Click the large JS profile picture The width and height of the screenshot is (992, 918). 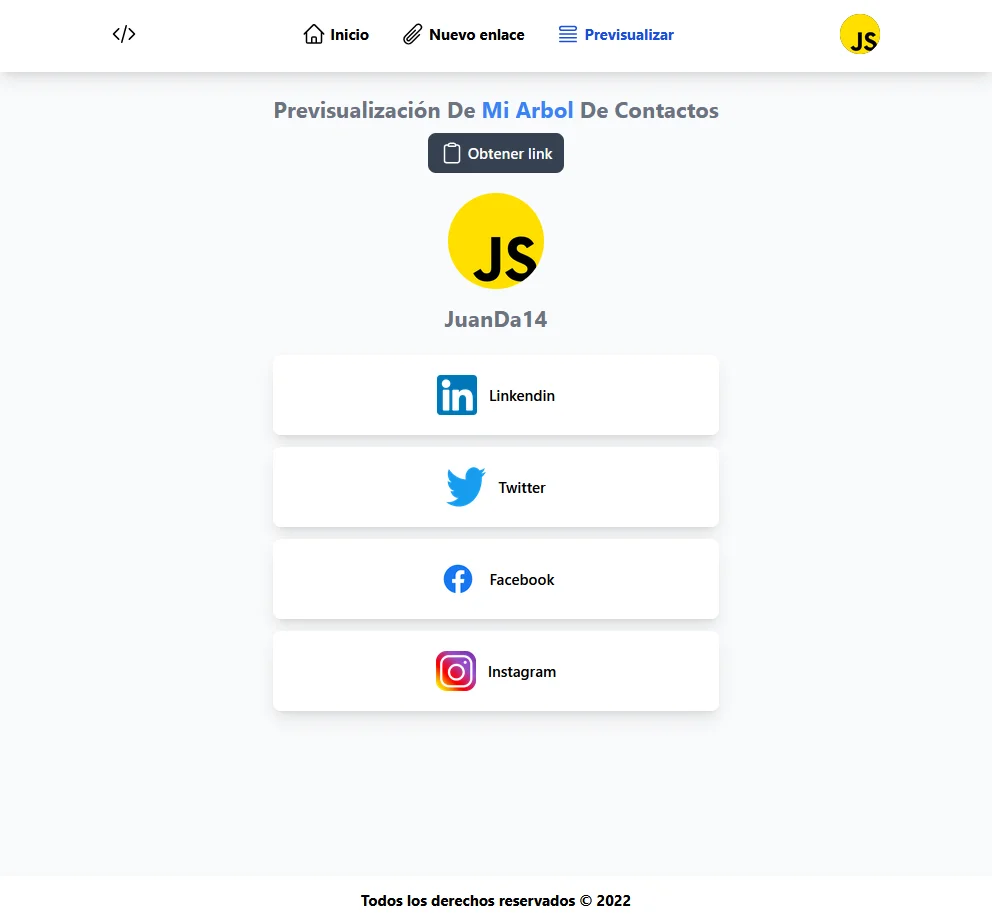coord(496,241)
